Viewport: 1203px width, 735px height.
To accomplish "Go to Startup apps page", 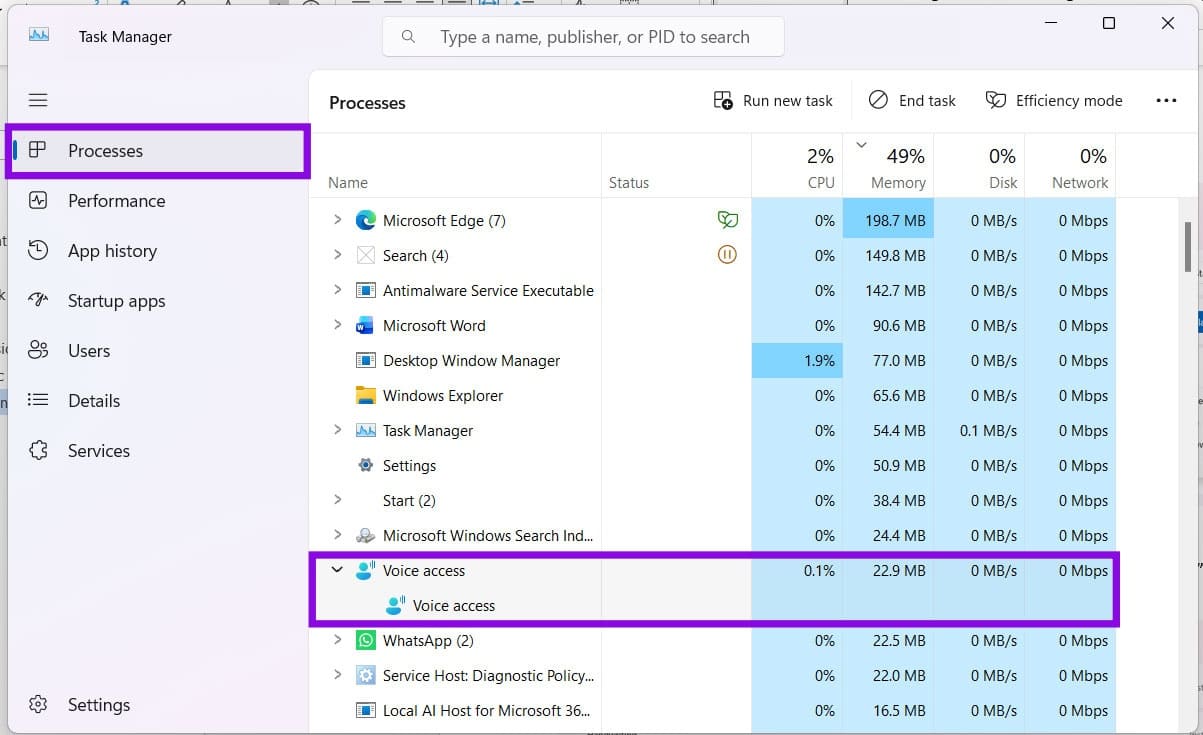I will point(158,301).
